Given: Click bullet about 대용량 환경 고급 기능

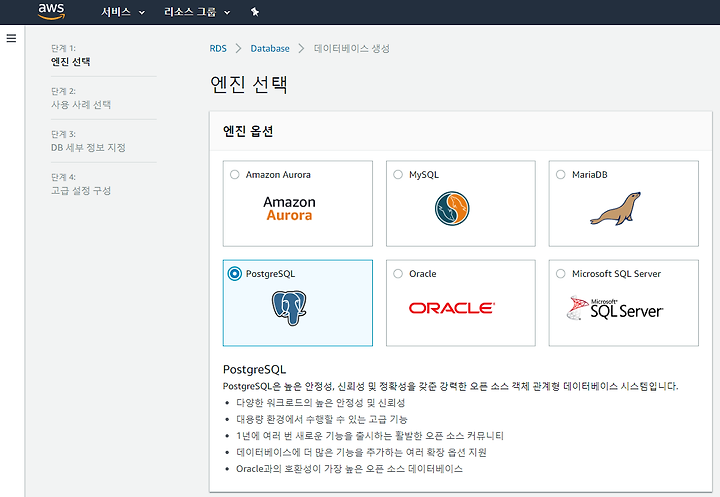Looking at the screenshot, I should point(322,419).
